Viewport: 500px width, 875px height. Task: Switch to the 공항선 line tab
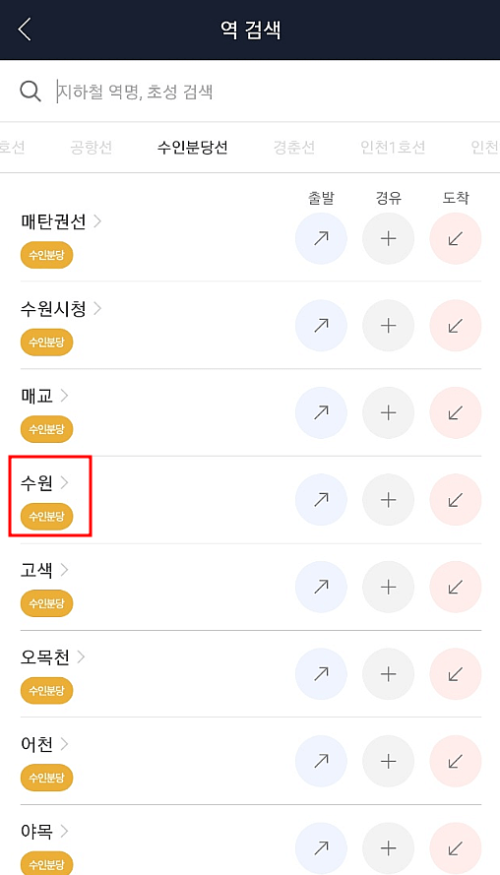[x=91, y=148]
